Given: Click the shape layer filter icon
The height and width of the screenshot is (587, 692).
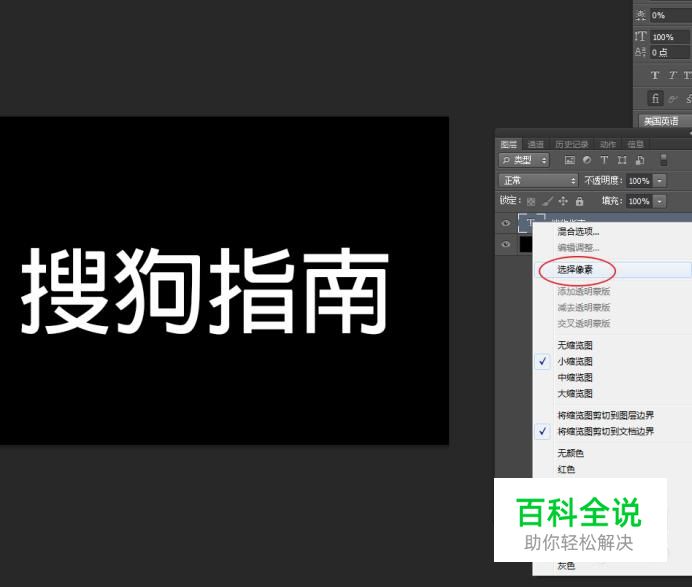Looking at the screenshot, I should pos(622,160).
